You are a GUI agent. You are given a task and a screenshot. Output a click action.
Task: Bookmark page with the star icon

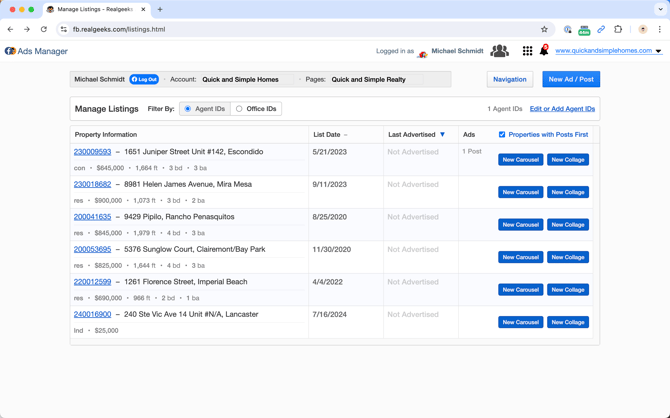coord(544,29)
